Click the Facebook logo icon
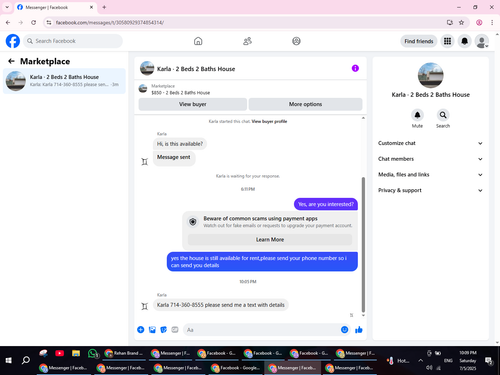The height and width of the screenshot is (375, 500). [13, 41]
